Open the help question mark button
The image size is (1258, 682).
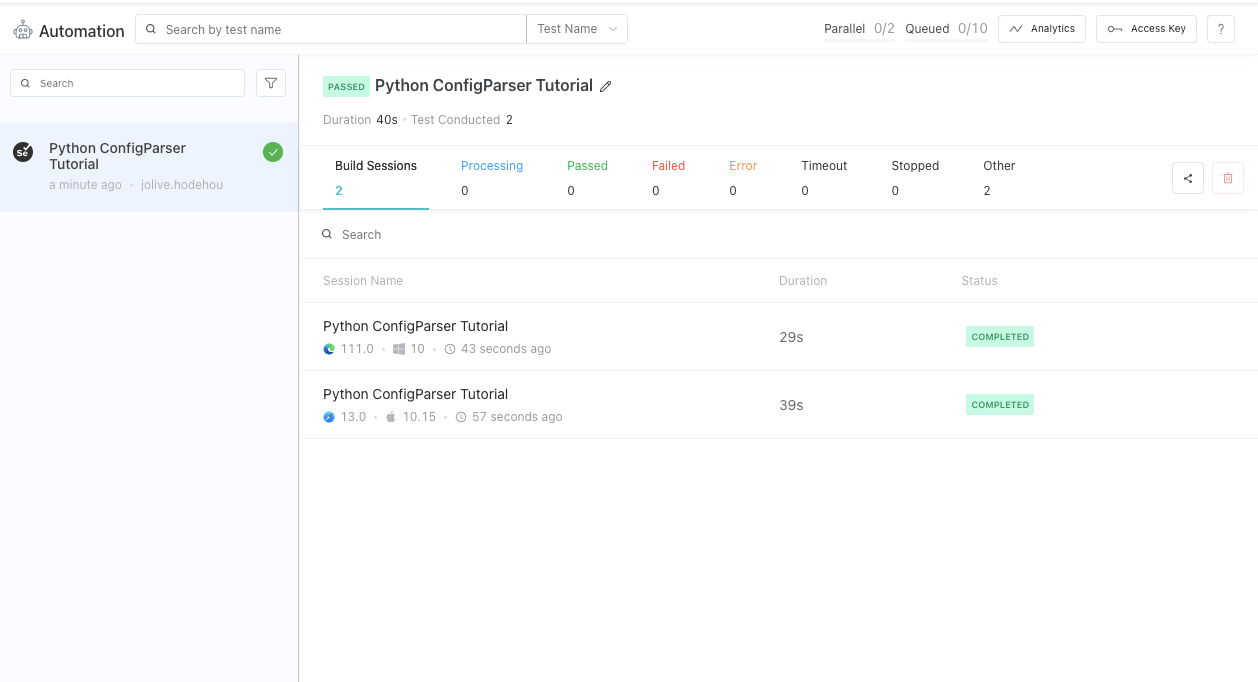click(1220, 29)
